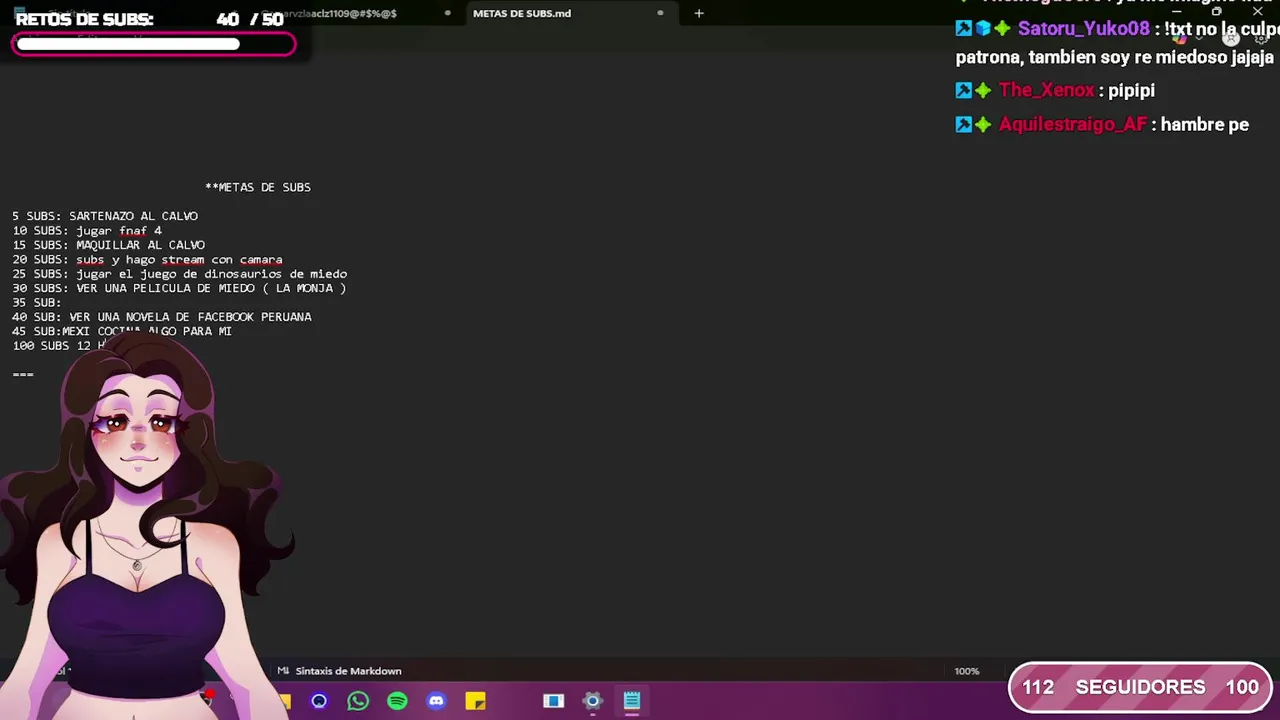Click line 15 SUBS: MAQUILLAR AL CALVO
The image size is (1280, 720).
[108, 245]
